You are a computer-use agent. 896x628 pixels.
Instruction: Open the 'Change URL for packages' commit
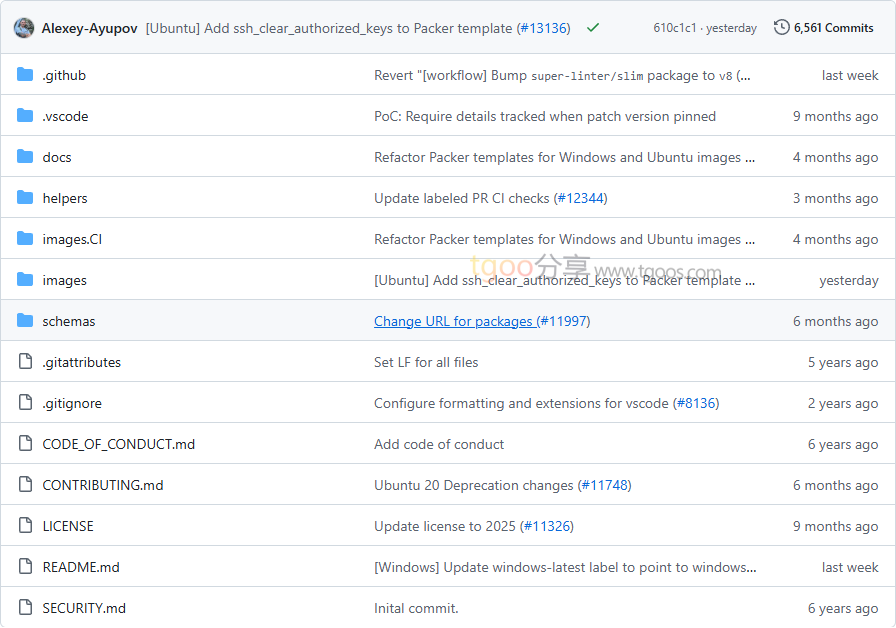click(453, 321)
